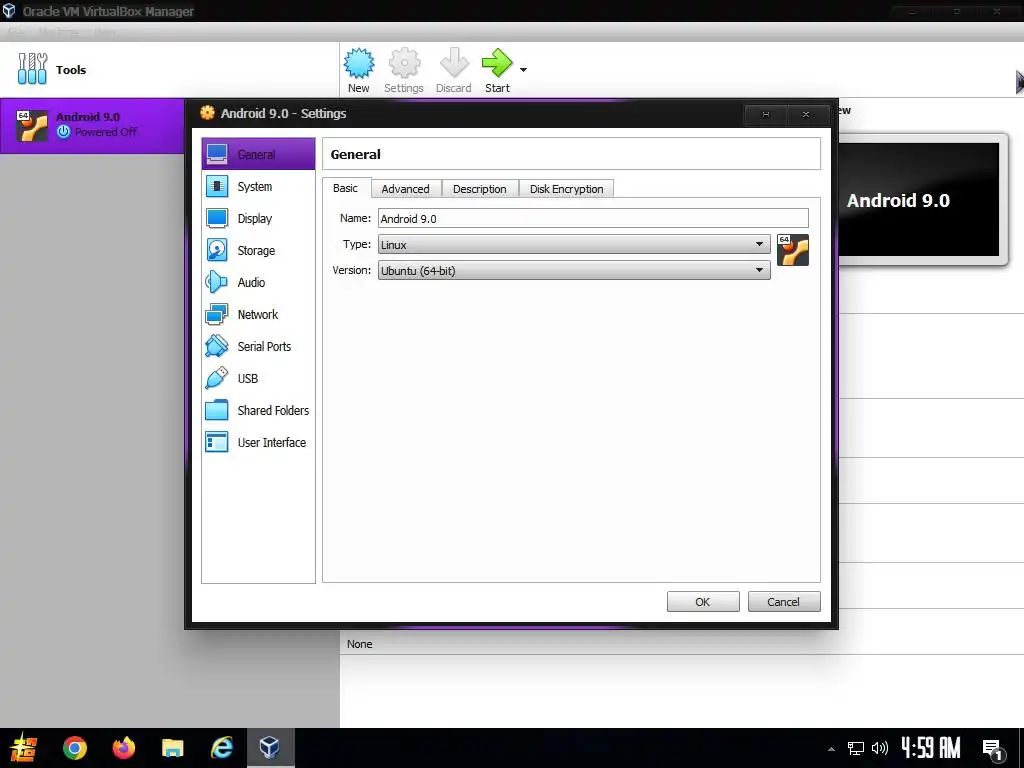Viewport: 1024px width, 768px height.
Task: Open the Storage settings category
Action: [x=258, y=250]
